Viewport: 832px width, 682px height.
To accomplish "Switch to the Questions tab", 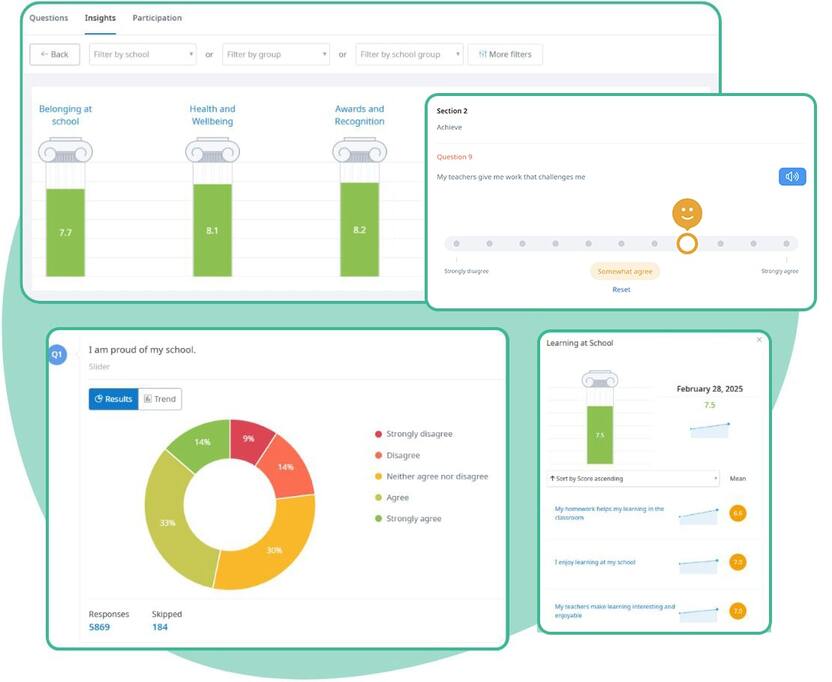I will click(x=49, y=18).
